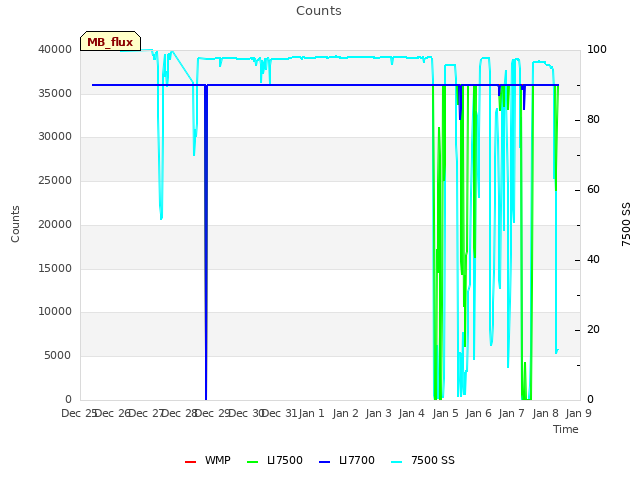Click the Time axis label
Viewport: 640px width, 480px height.
pos(566,429)
